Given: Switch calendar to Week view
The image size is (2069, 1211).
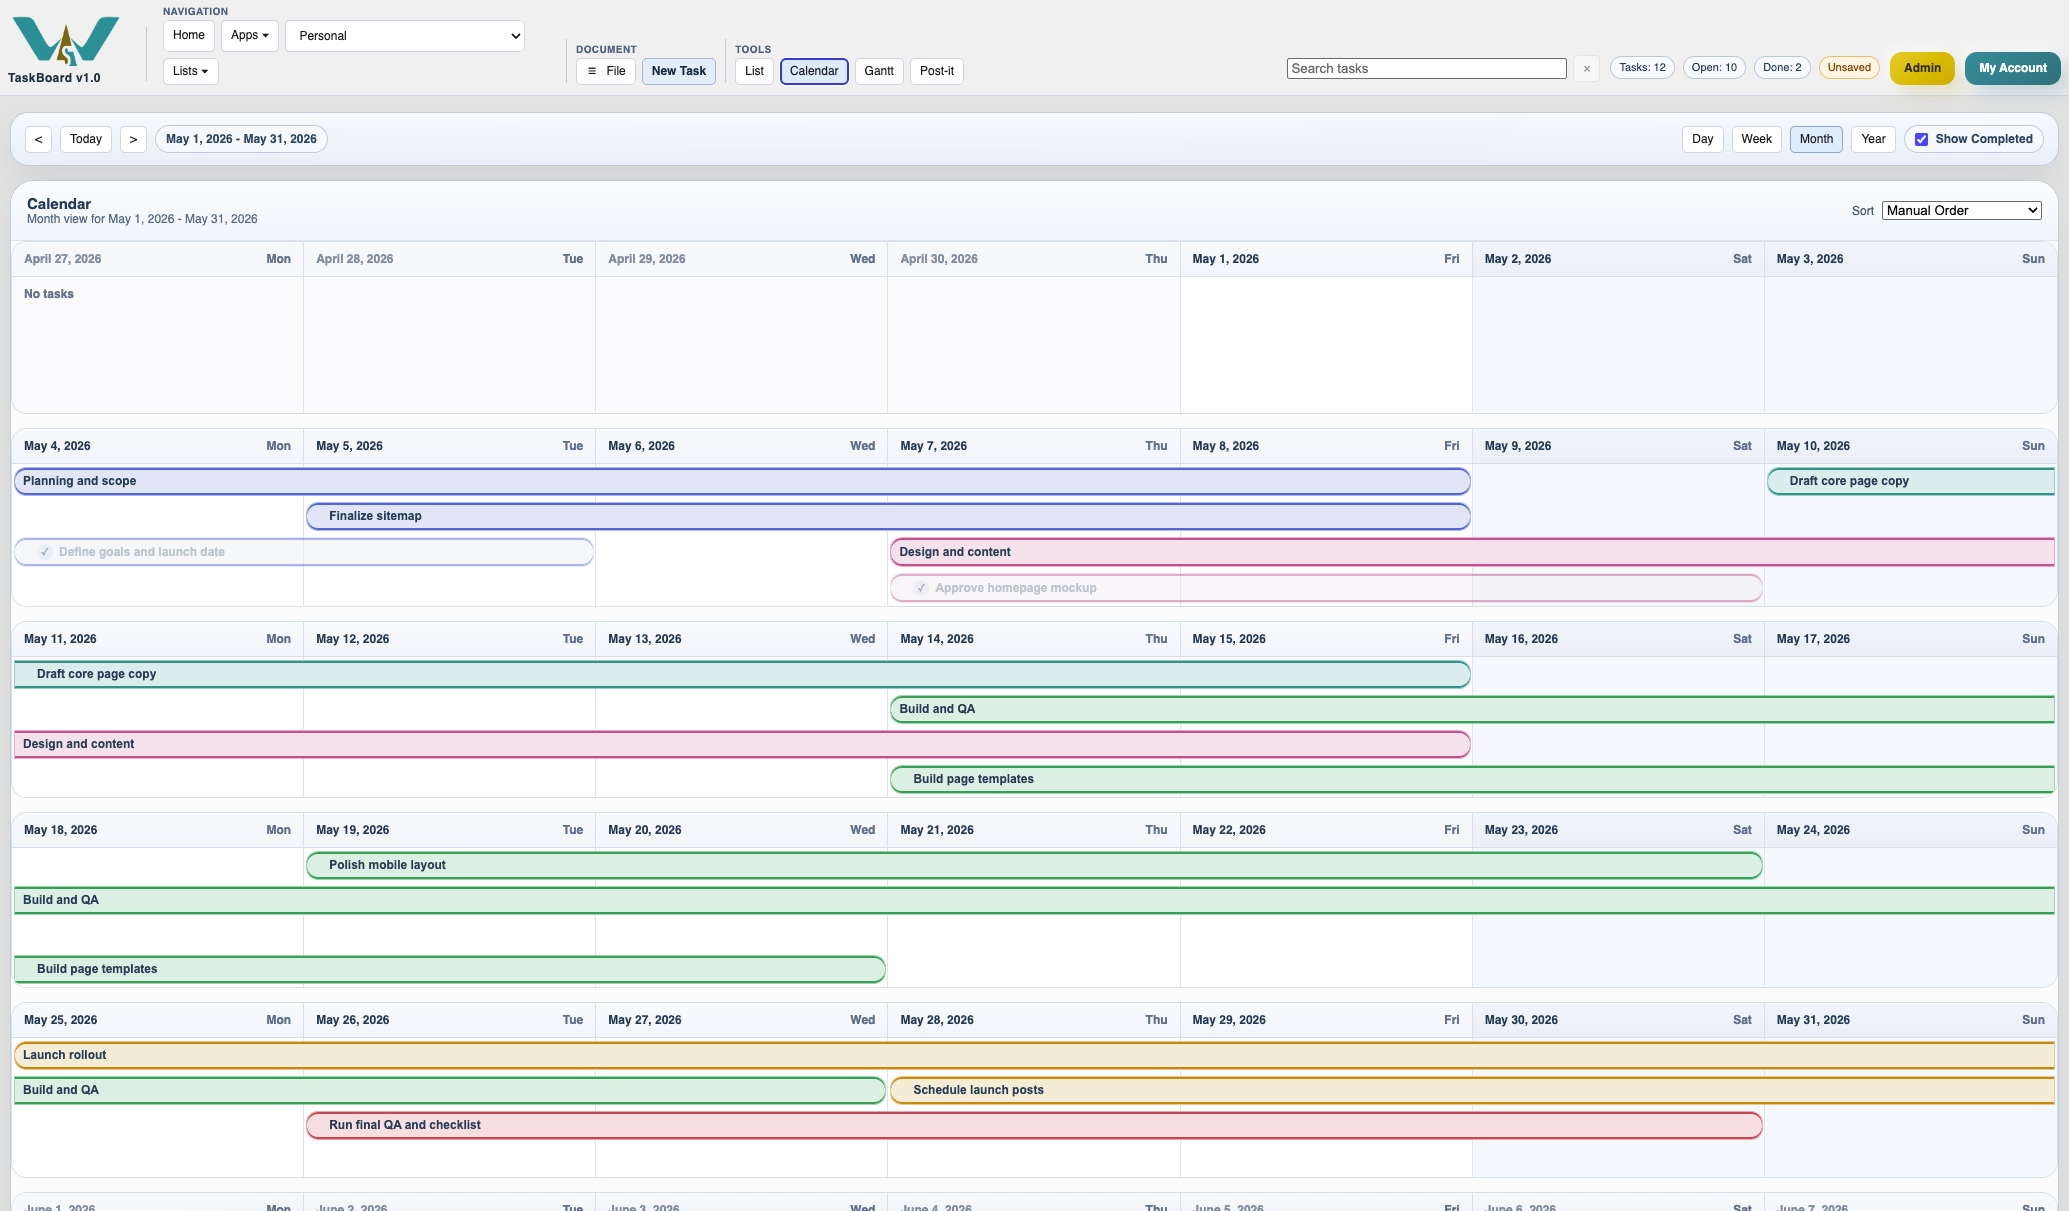Looking at the screenshot, I should tap(1756, 139).
